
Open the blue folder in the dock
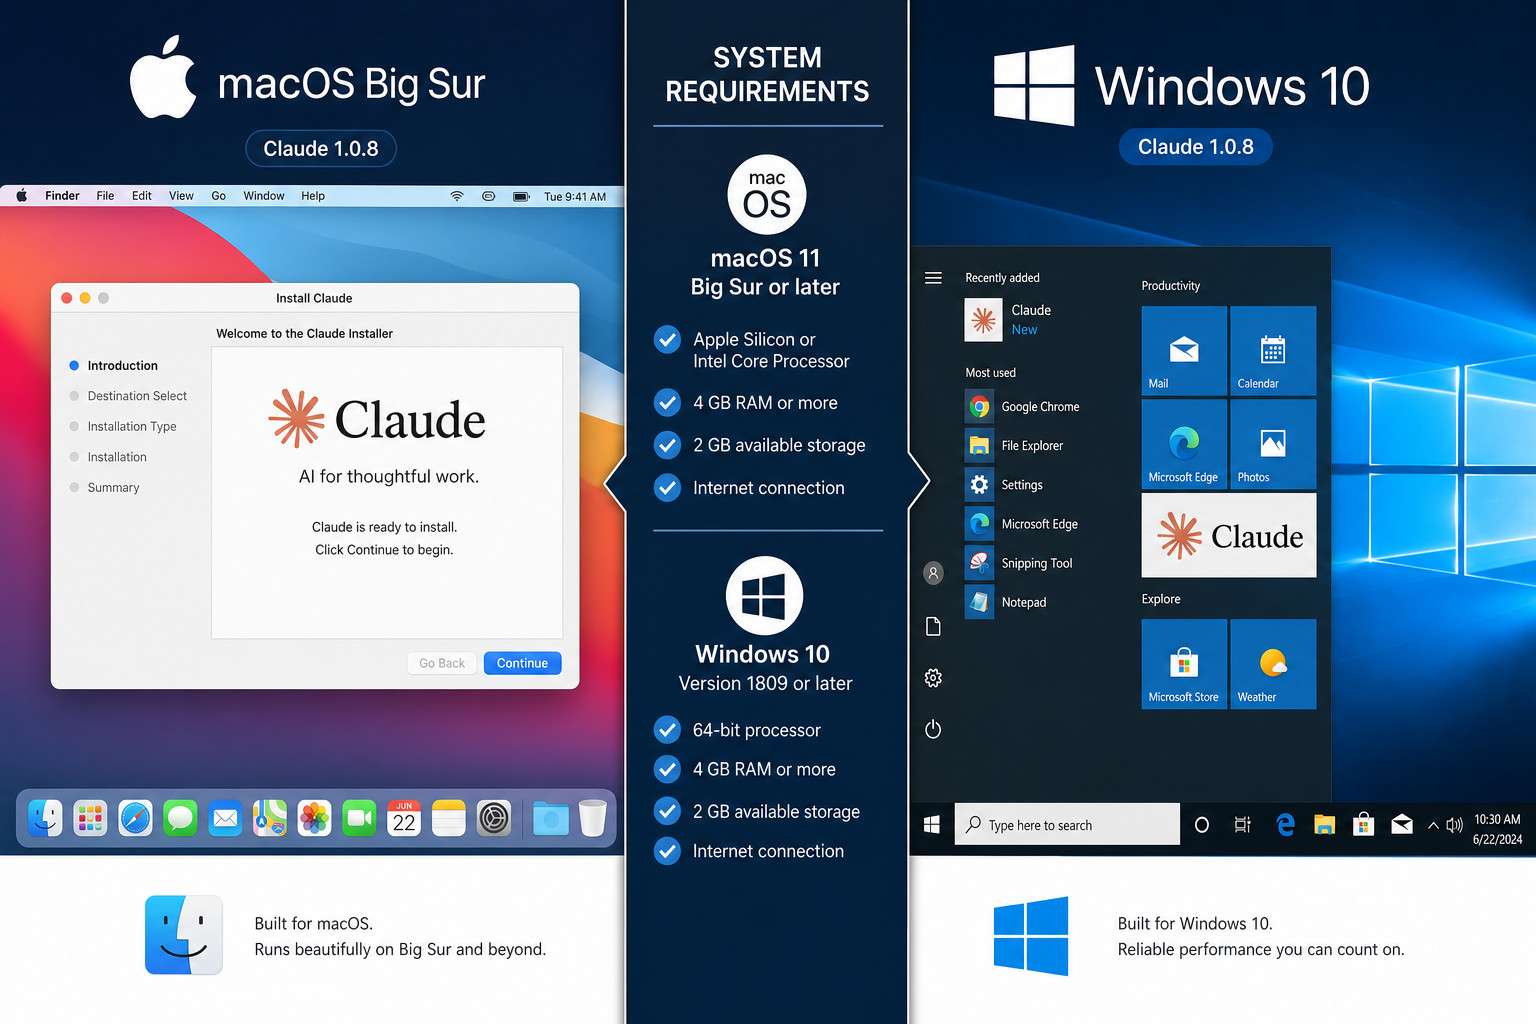coord(550,818)
